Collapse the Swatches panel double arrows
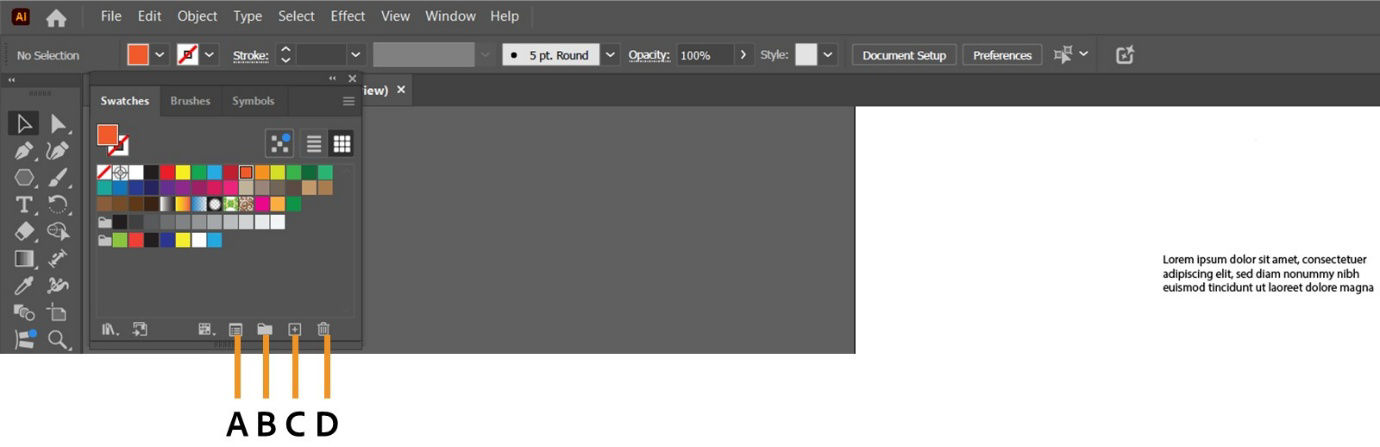This screenshot has width=1380, height=447. 333,78
